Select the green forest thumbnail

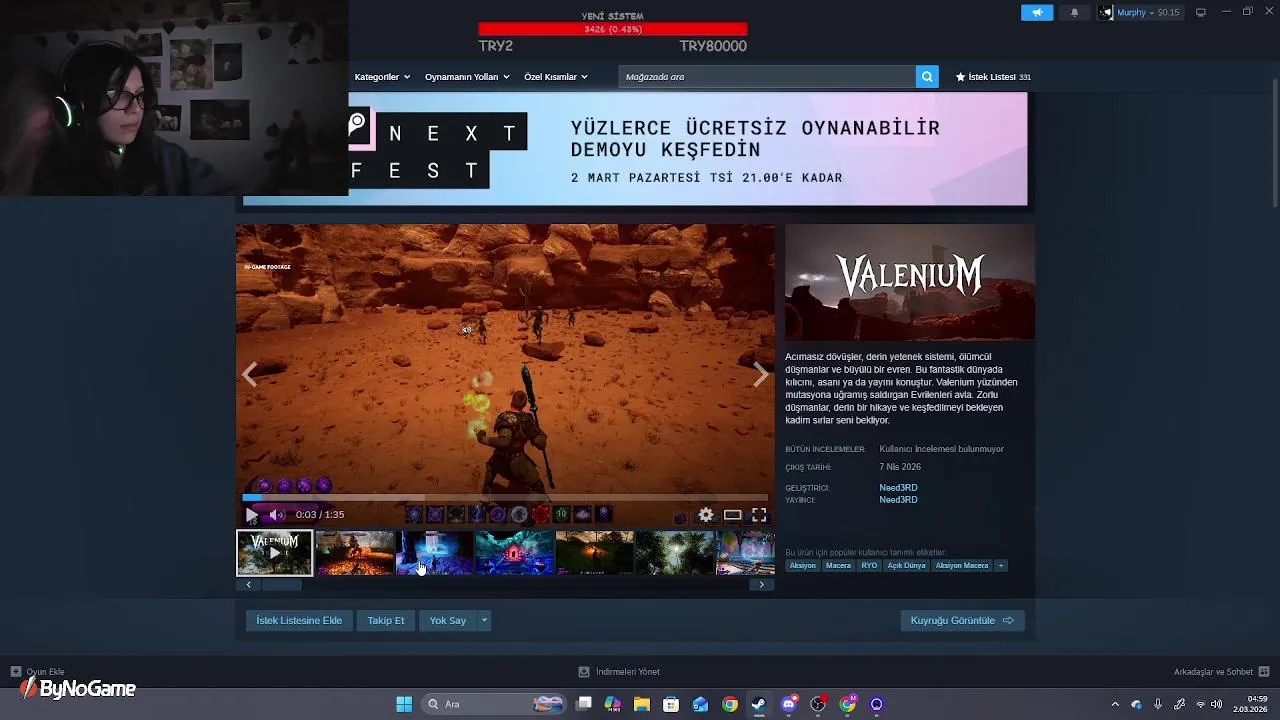coord(675,553)
